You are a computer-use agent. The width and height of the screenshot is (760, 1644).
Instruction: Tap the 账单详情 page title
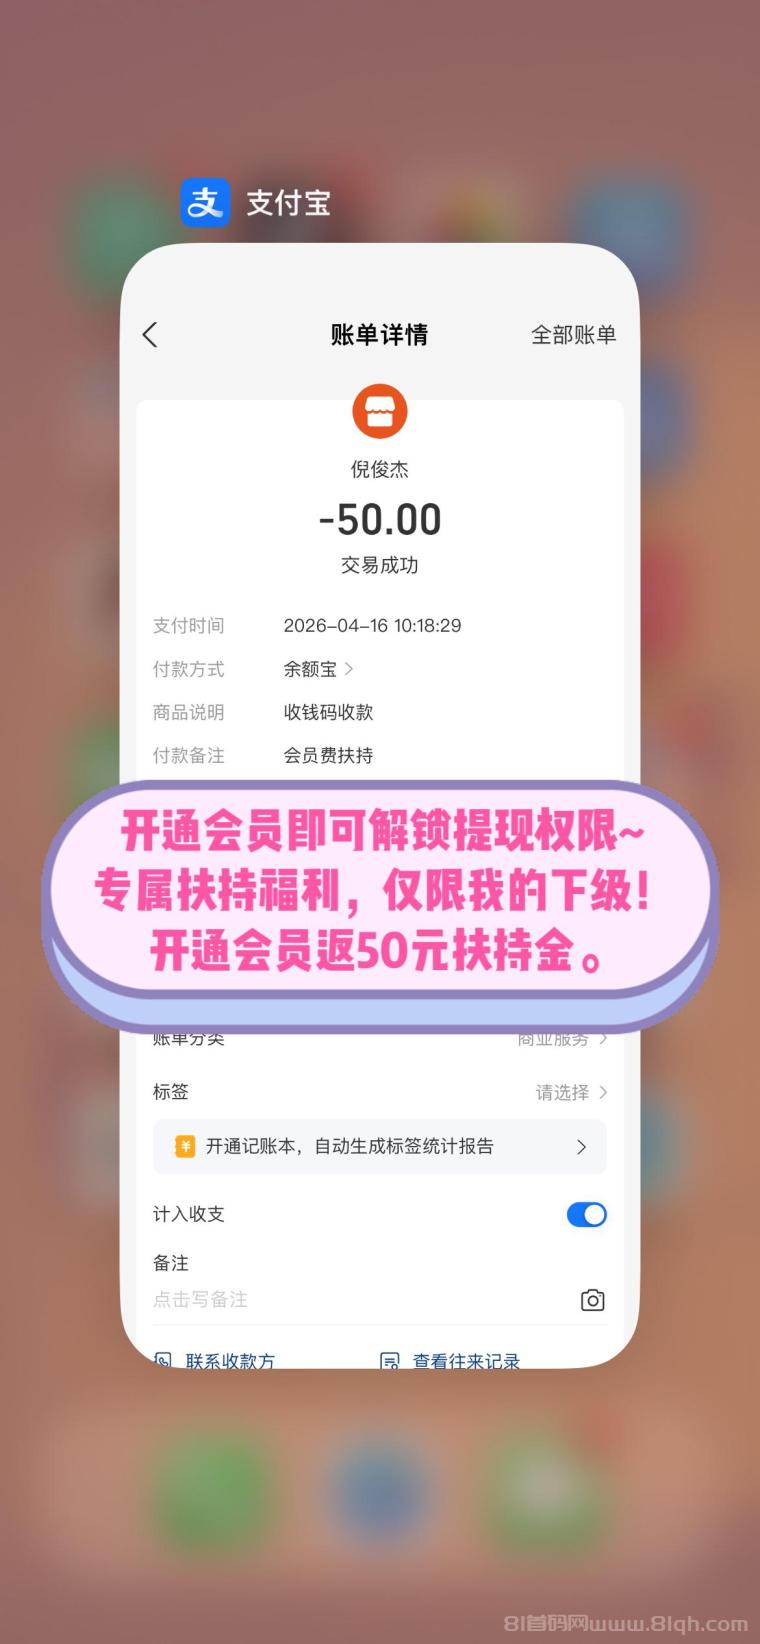point(379,335)
